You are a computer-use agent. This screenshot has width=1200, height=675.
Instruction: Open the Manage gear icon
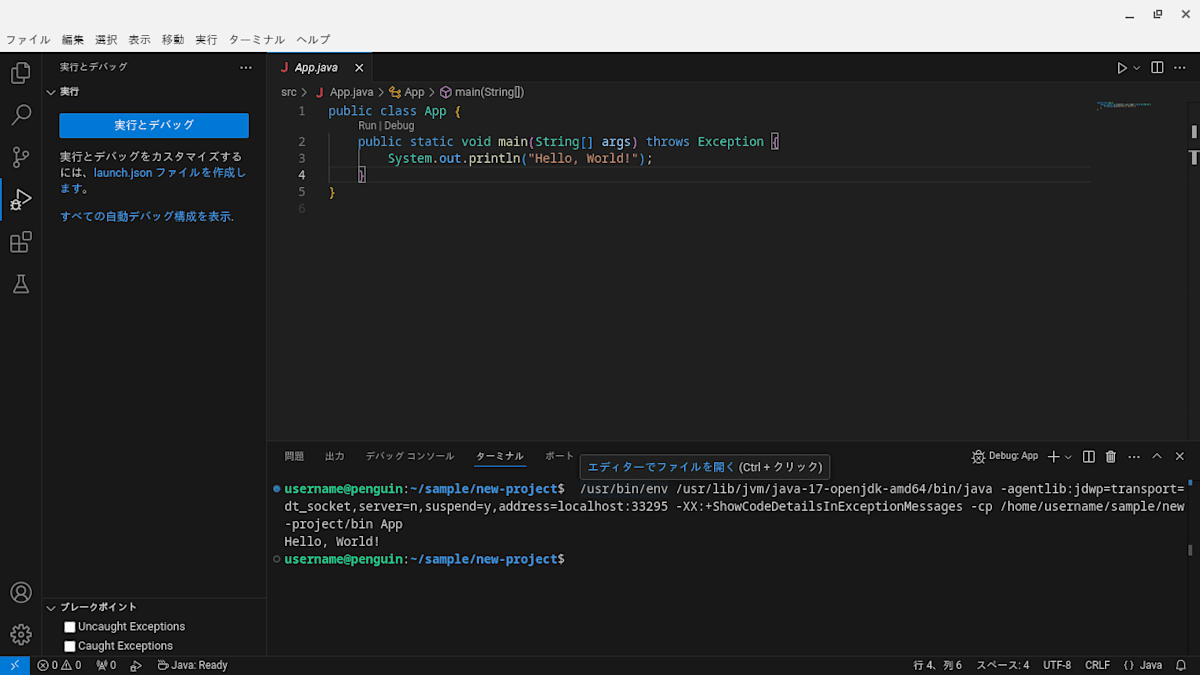tap(20, 635)
